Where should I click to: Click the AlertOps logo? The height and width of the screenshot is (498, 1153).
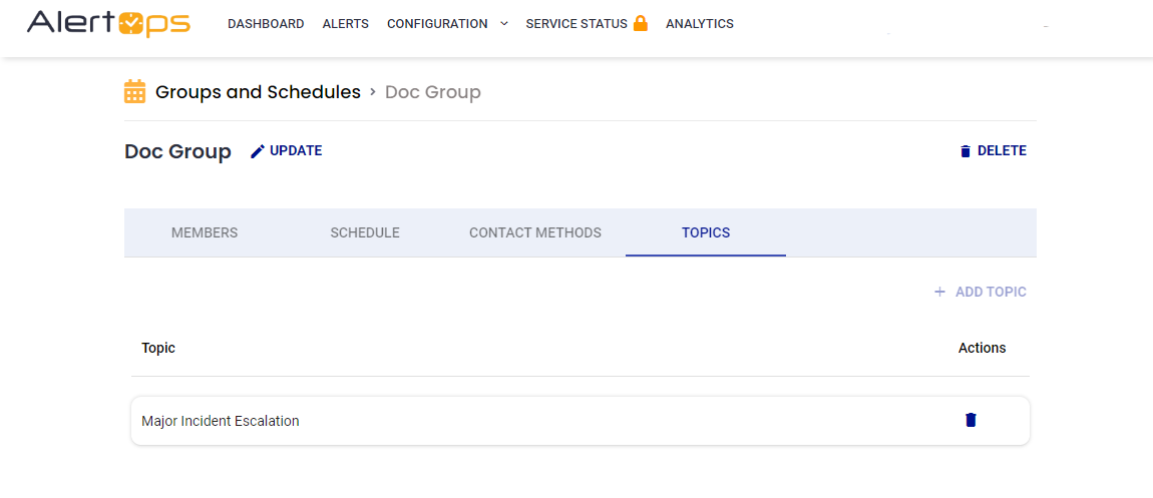[x=108, y=23]
